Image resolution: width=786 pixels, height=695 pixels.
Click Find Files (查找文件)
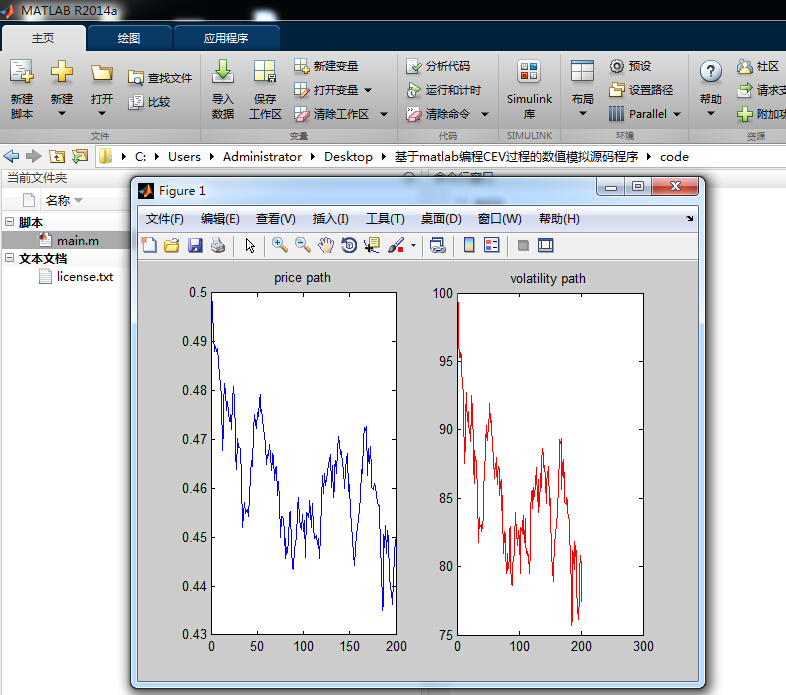tap(160, 78)
